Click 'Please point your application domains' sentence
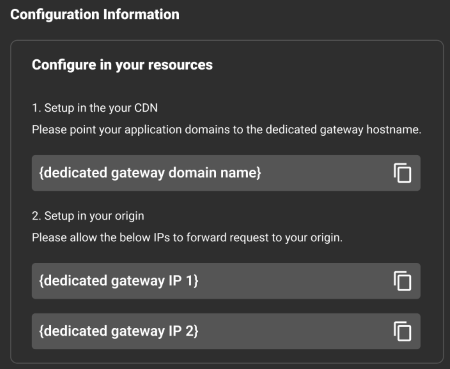Screen dimensions: 450x369 [x=227, y=129]
